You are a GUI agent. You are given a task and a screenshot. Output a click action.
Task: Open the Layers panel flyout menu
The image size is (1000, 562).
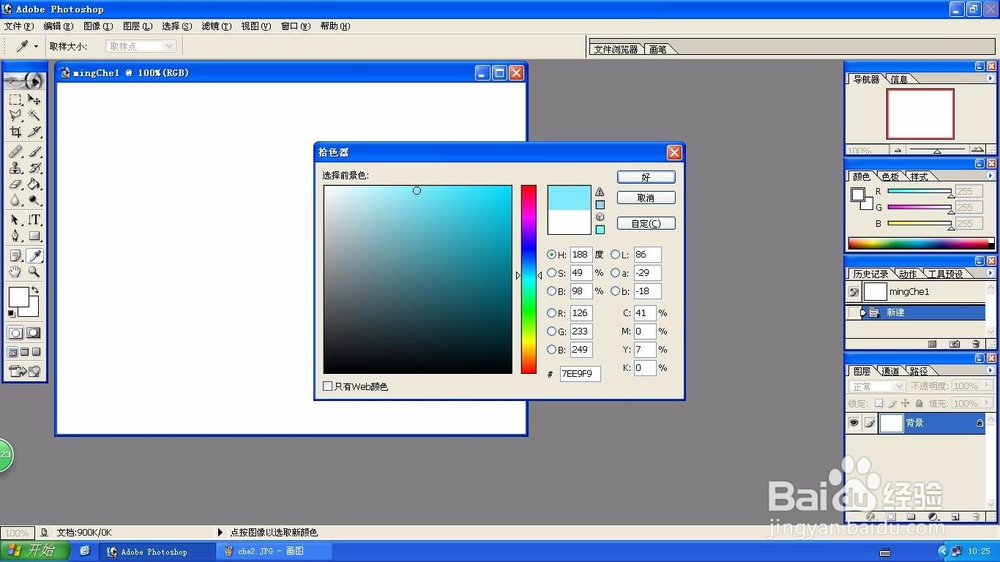(x=990, y=370)
